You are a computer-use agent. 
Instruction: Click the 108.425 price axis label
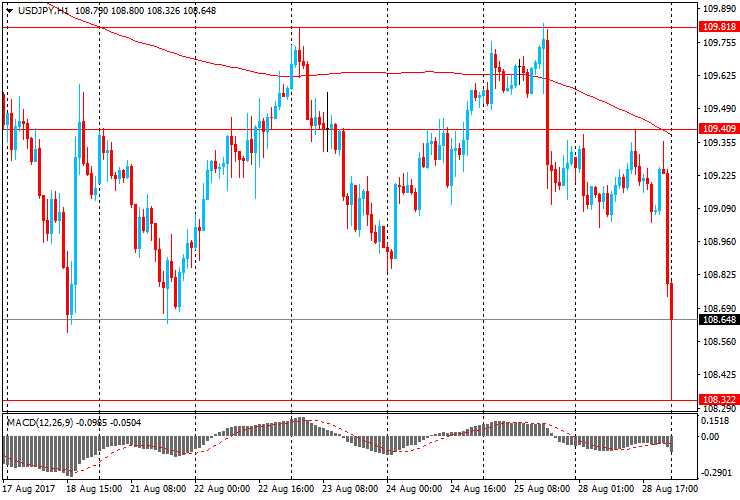(x=719, y=375)
